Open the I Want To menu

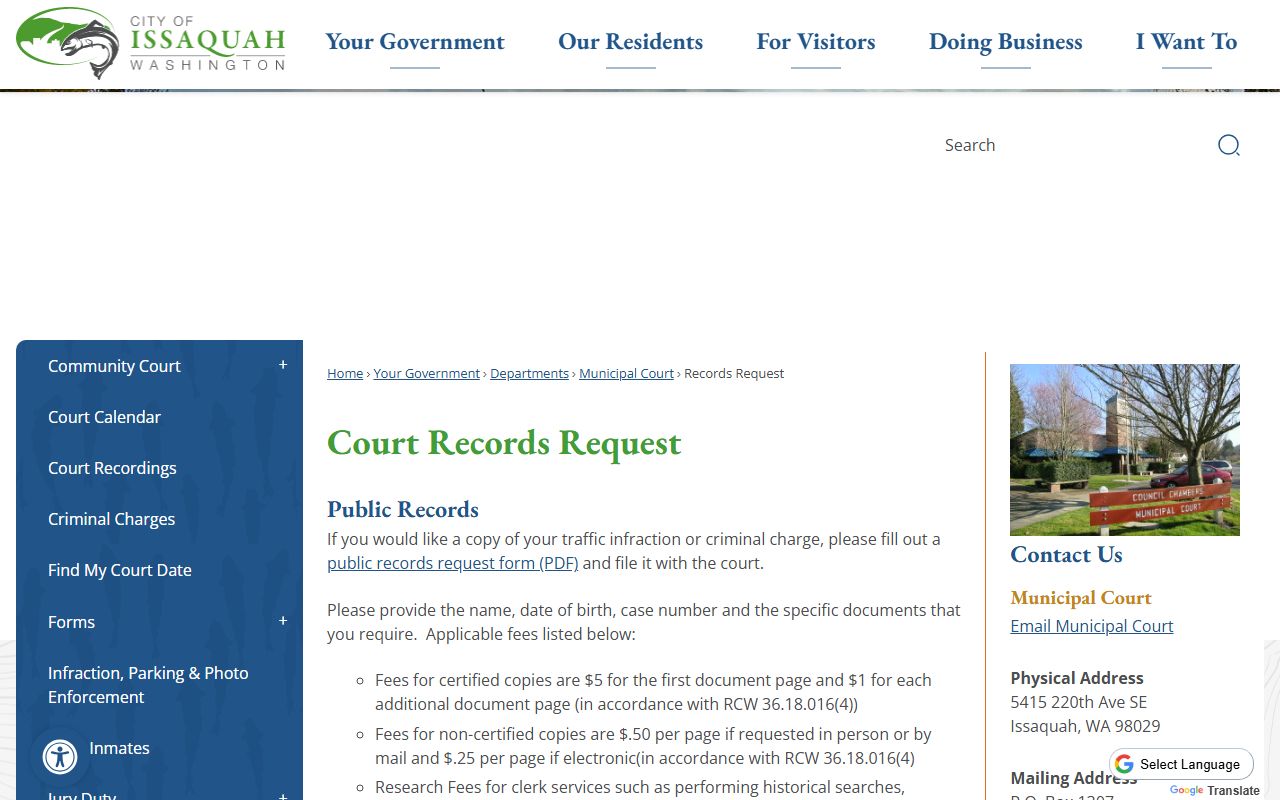(x=1186, y=42)
